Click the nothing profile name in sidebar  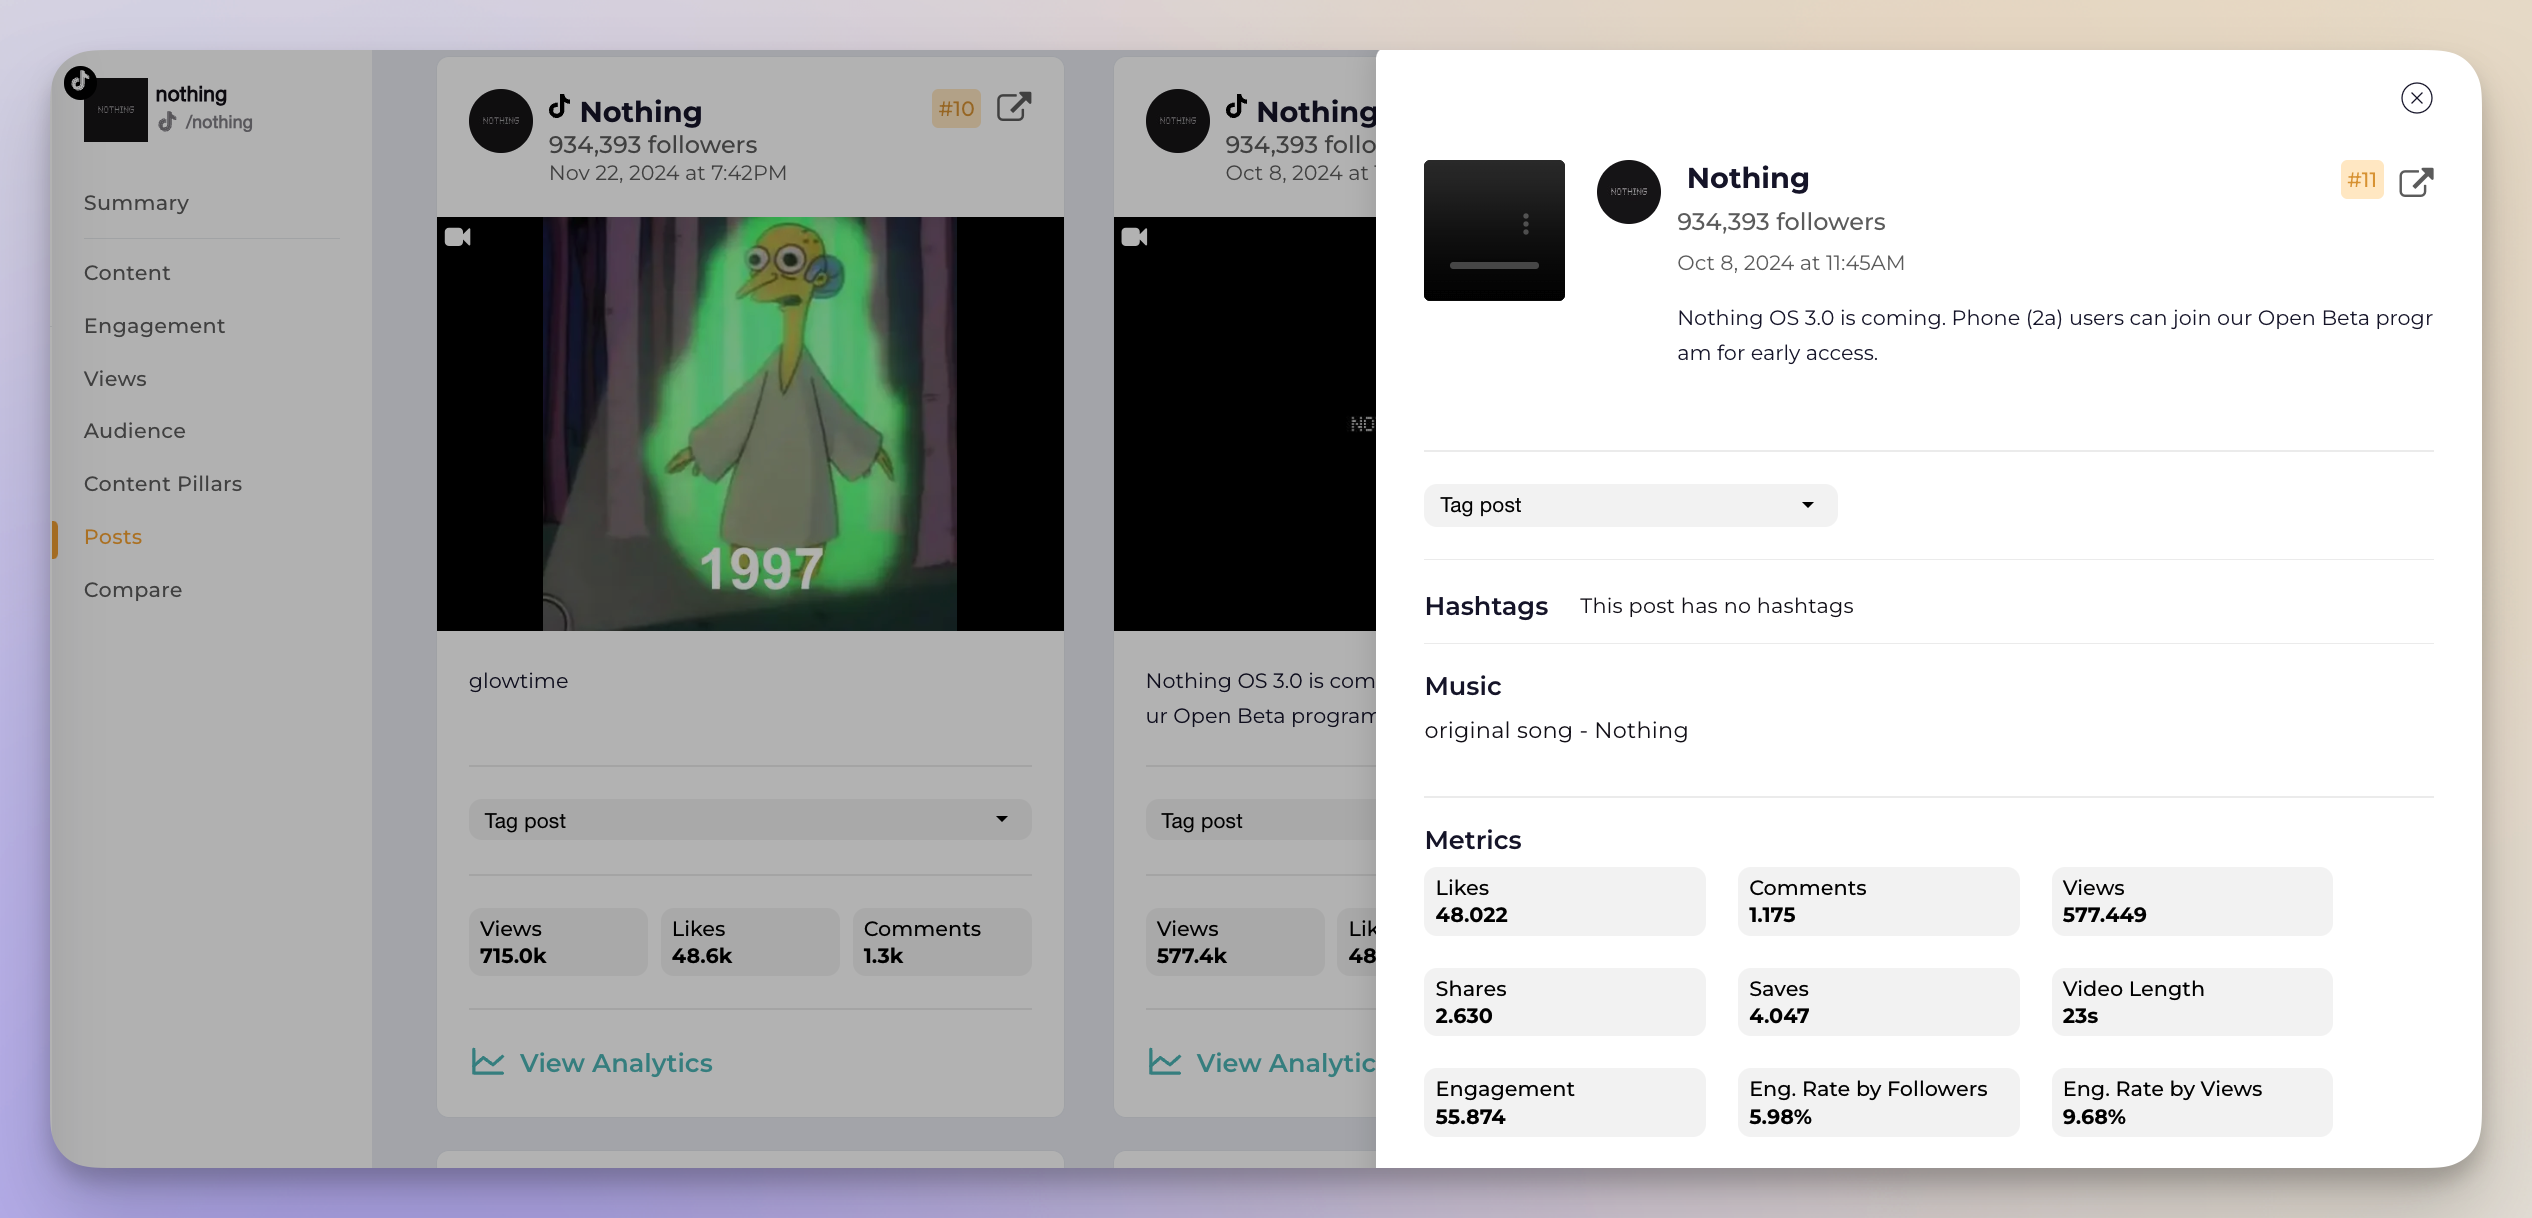191,94
